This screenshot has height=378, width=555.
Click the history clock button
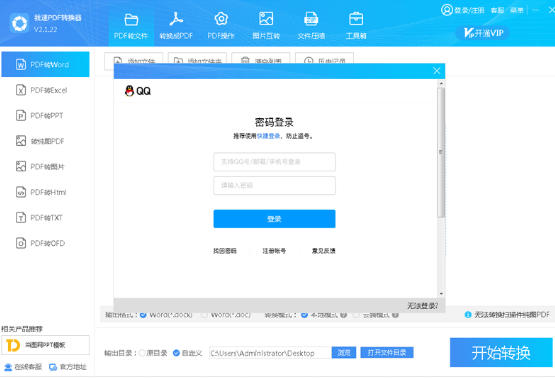coord(324,58)
